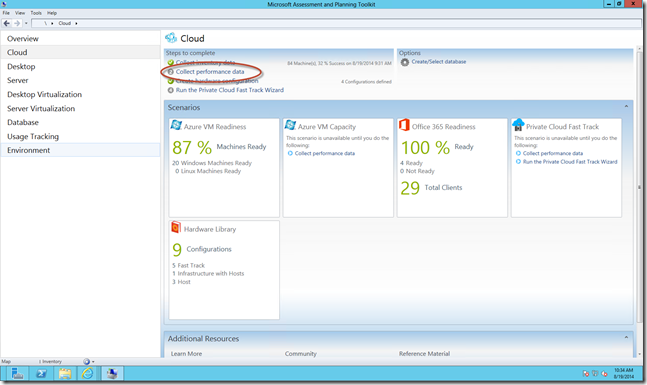This screenshot has height=385, width=647.
Task: Select Database in the left navigation
Action: 80,123
